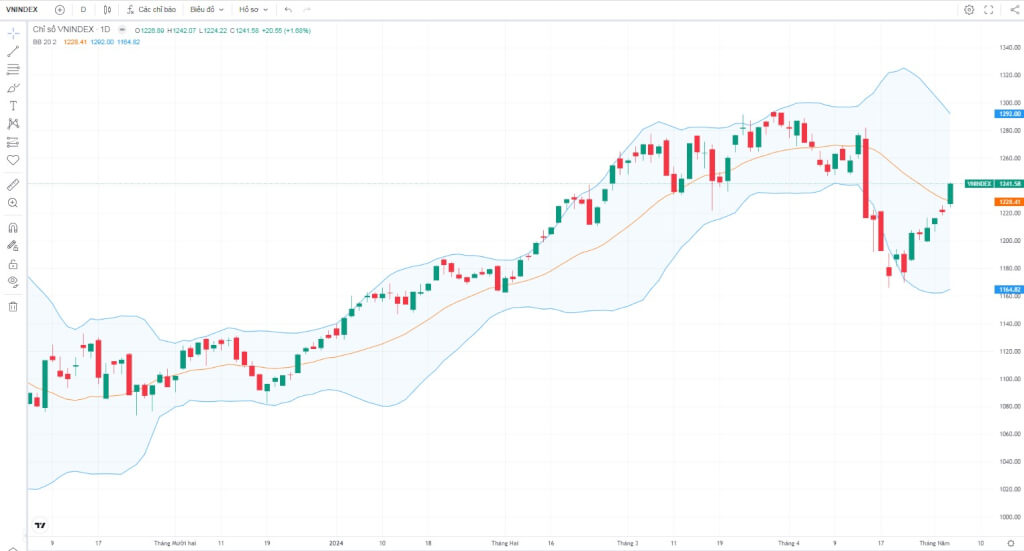Enter fullscreen mode
Viewport: 1024px width, 551px height.
989,10
